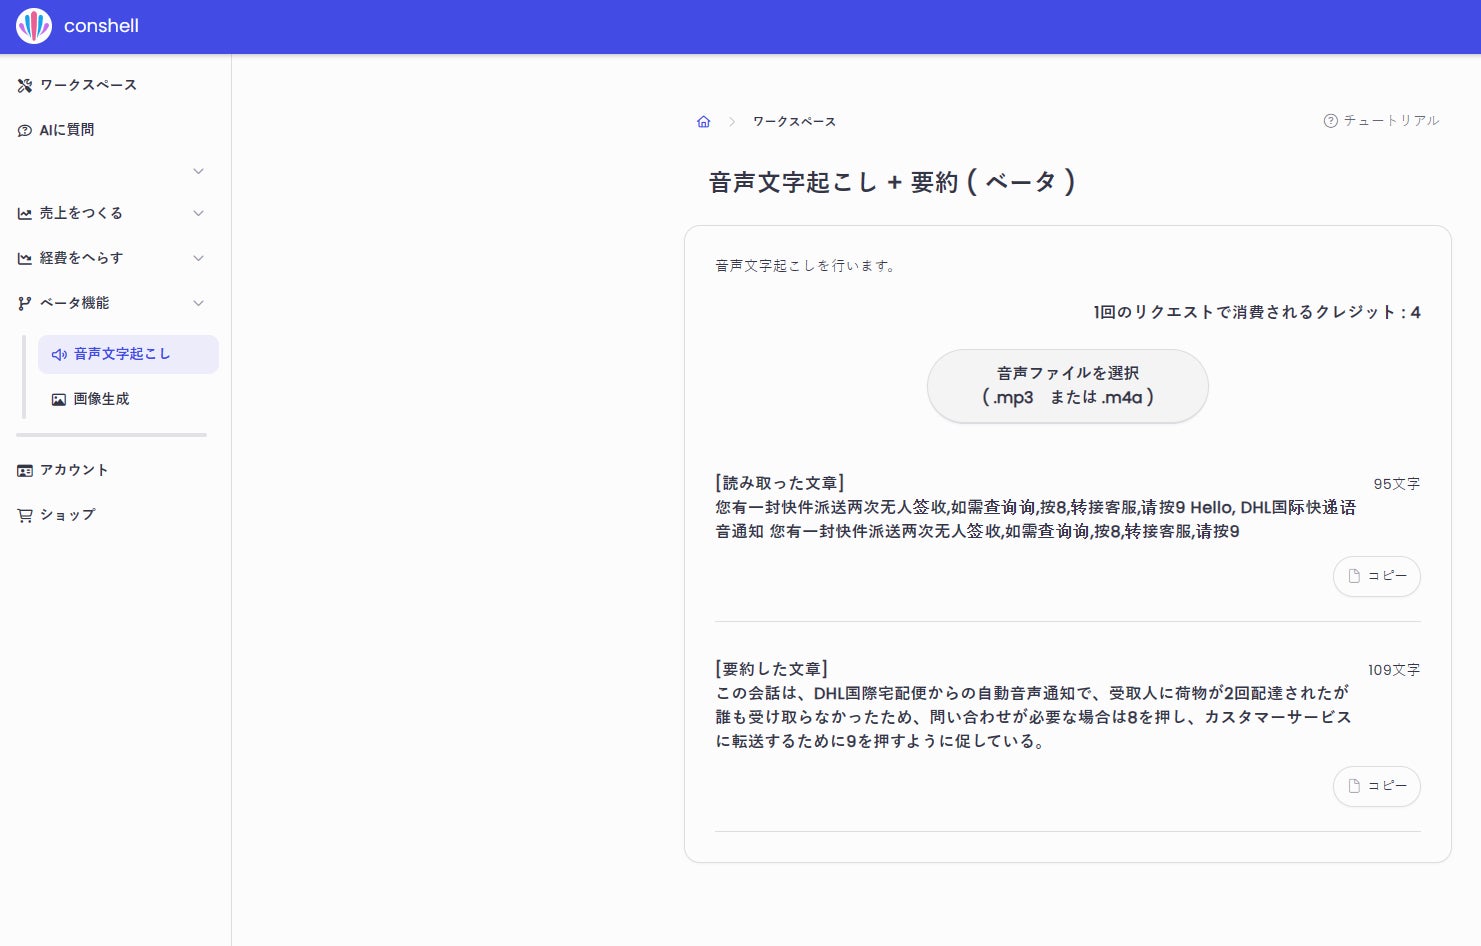Click the document icon in the summary コピー button
This screenshot has height=946, width=1481.
(x=1355, y=786)
